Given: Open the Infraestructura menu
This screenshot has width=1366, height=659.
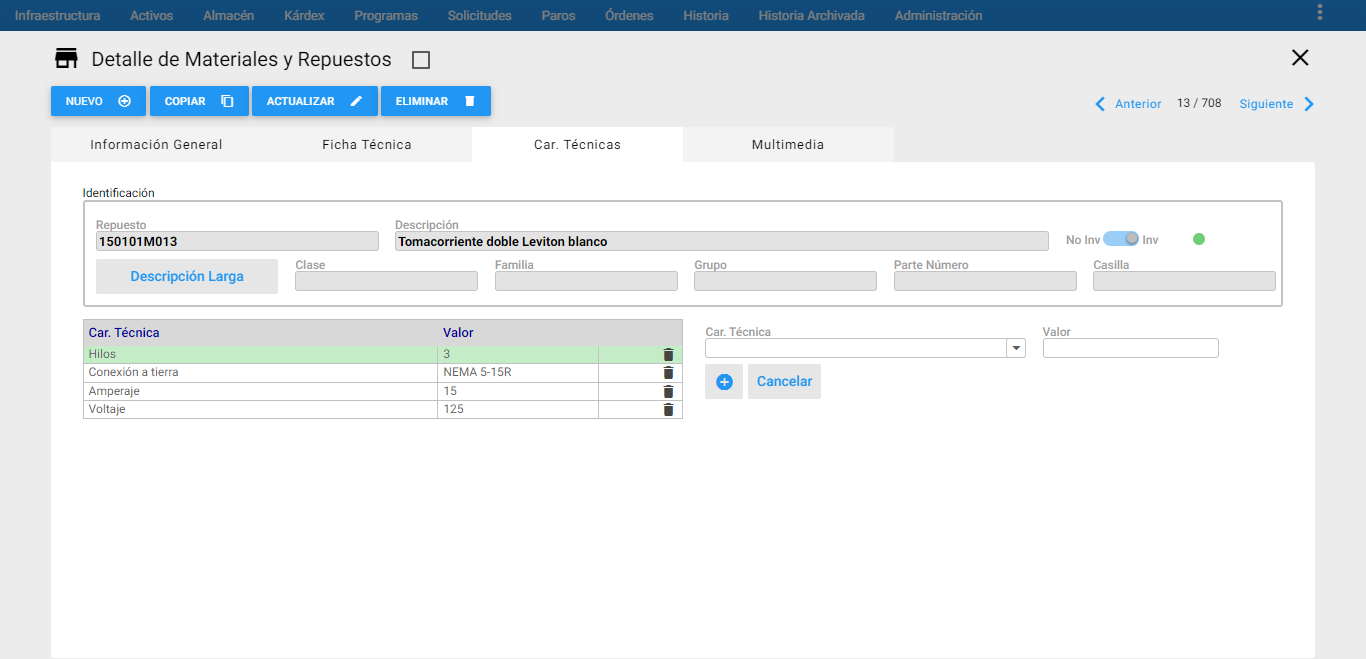Looking at the screenshot, I should click(x=57, y=15).
